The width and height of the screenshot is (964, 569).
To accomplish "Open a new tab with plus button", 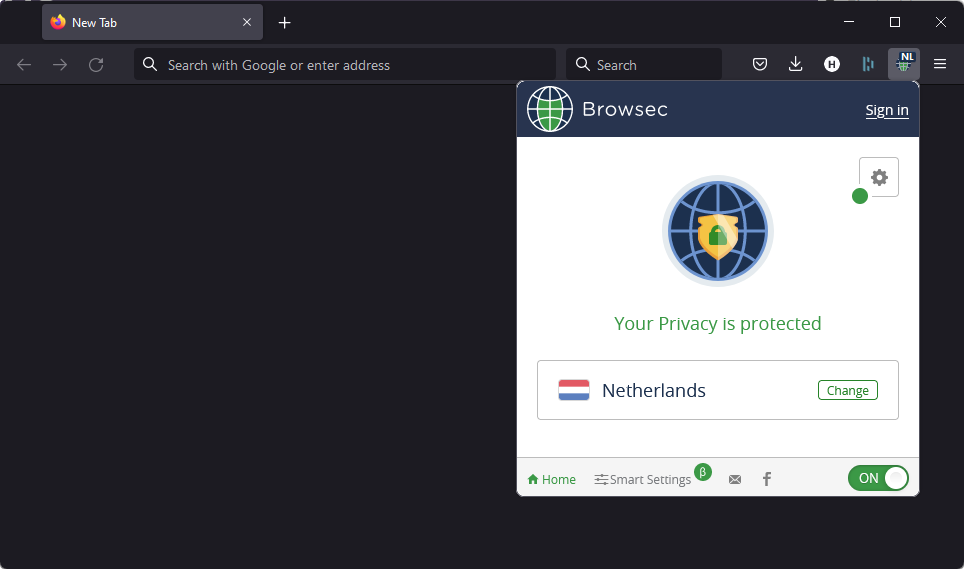I will point(284,23).
